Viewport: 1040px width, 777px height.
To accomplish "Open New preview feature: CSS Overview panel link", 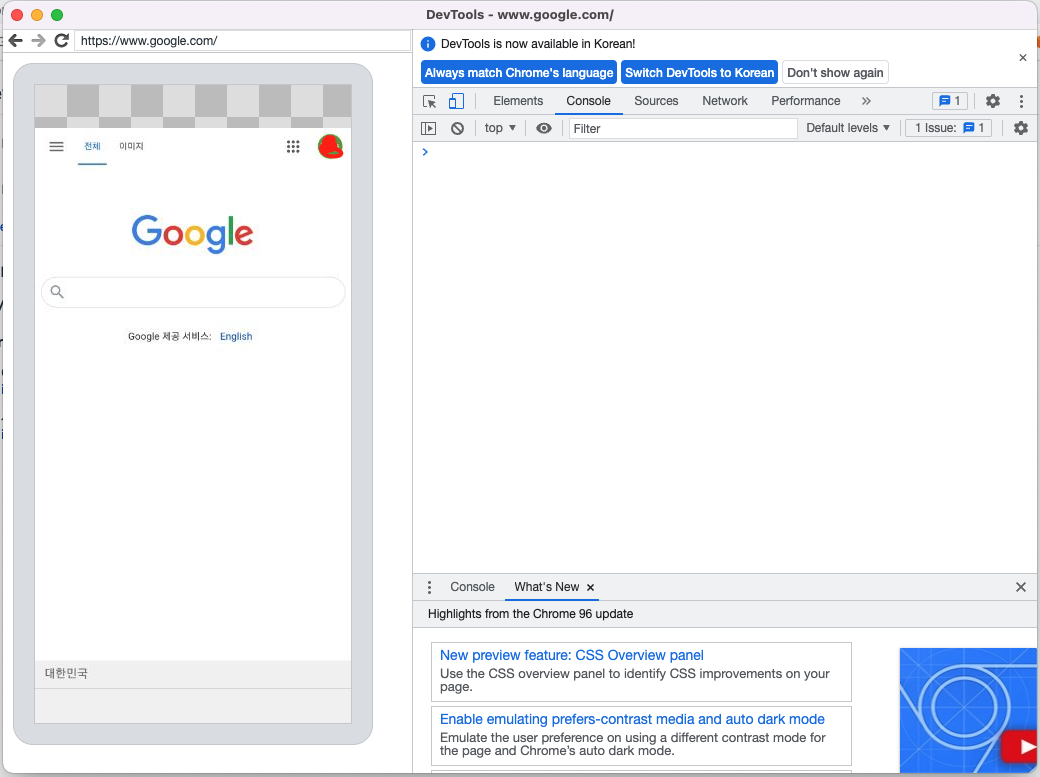I will click(x=572, y=656).
